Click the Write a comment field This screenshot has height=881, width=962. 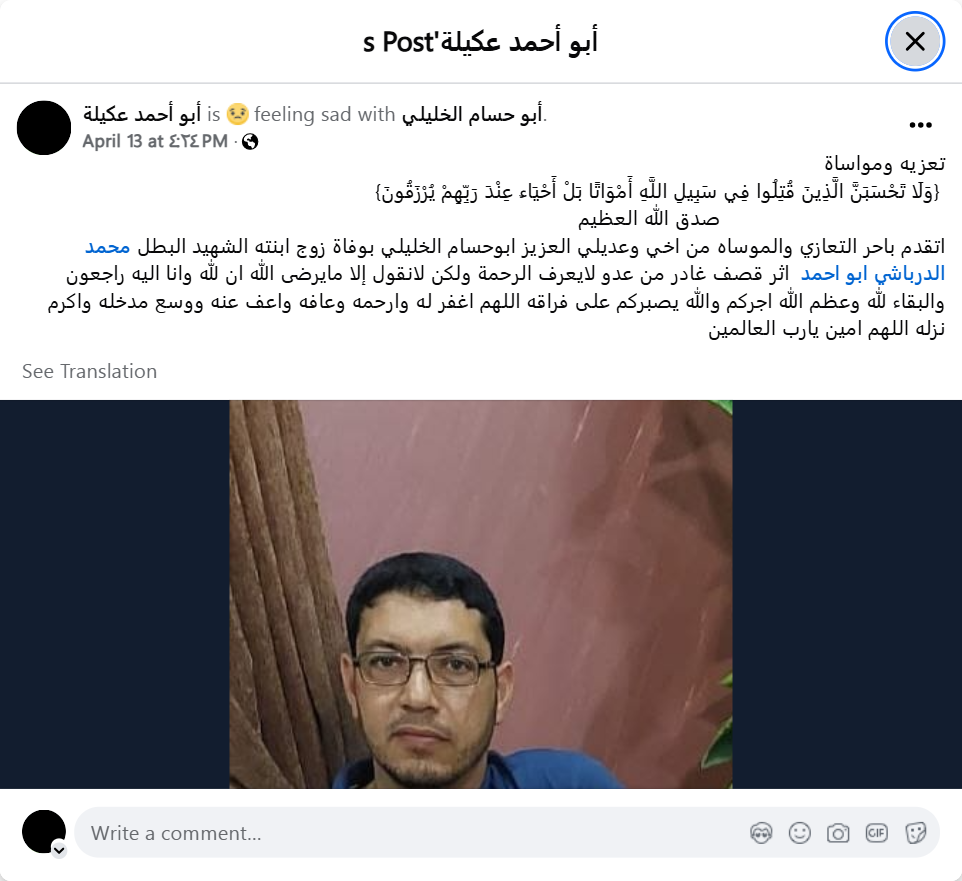[507, 833]
